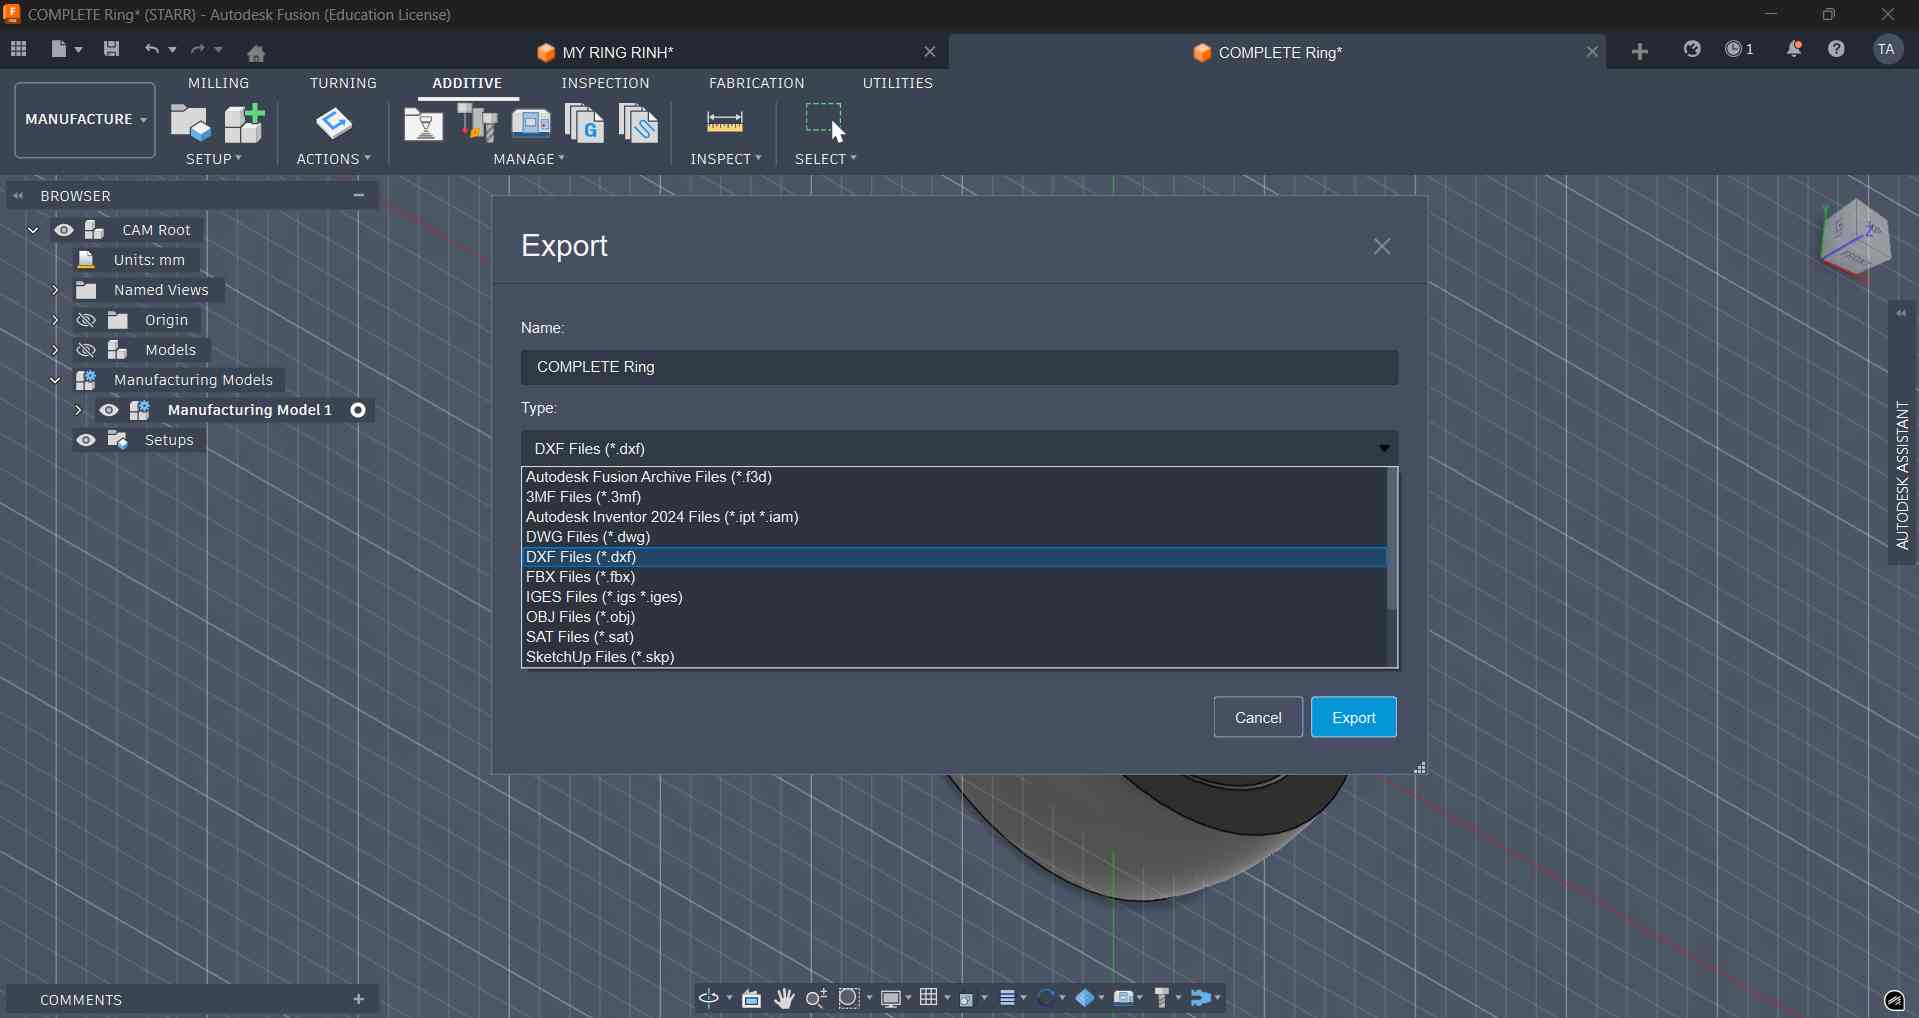Expand the Named Views node
Viewport: 1919px width, 1018px height.
coord(55,290)
